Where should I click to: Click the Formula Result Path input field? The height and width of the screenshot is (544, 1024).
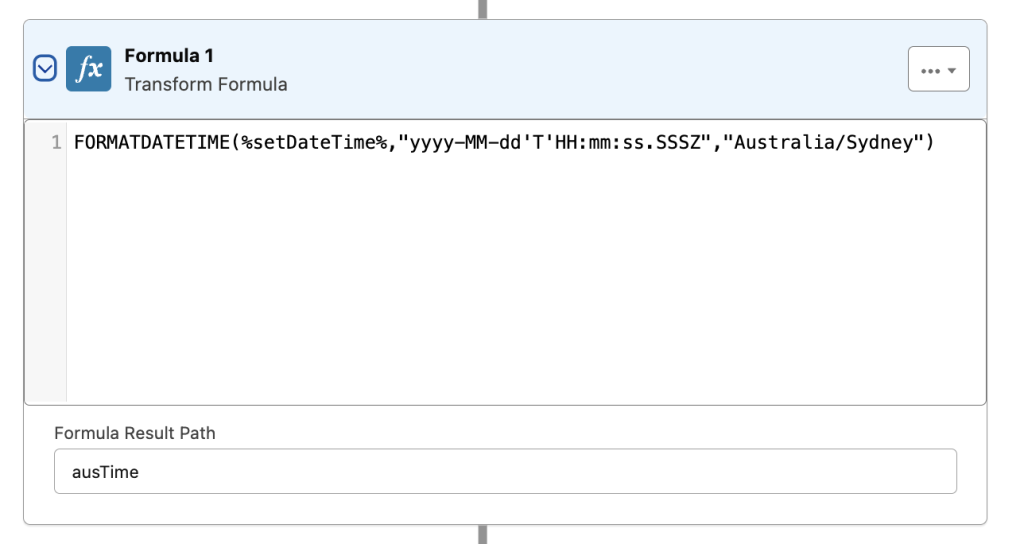pyautogui.click(x=505, y=471)
